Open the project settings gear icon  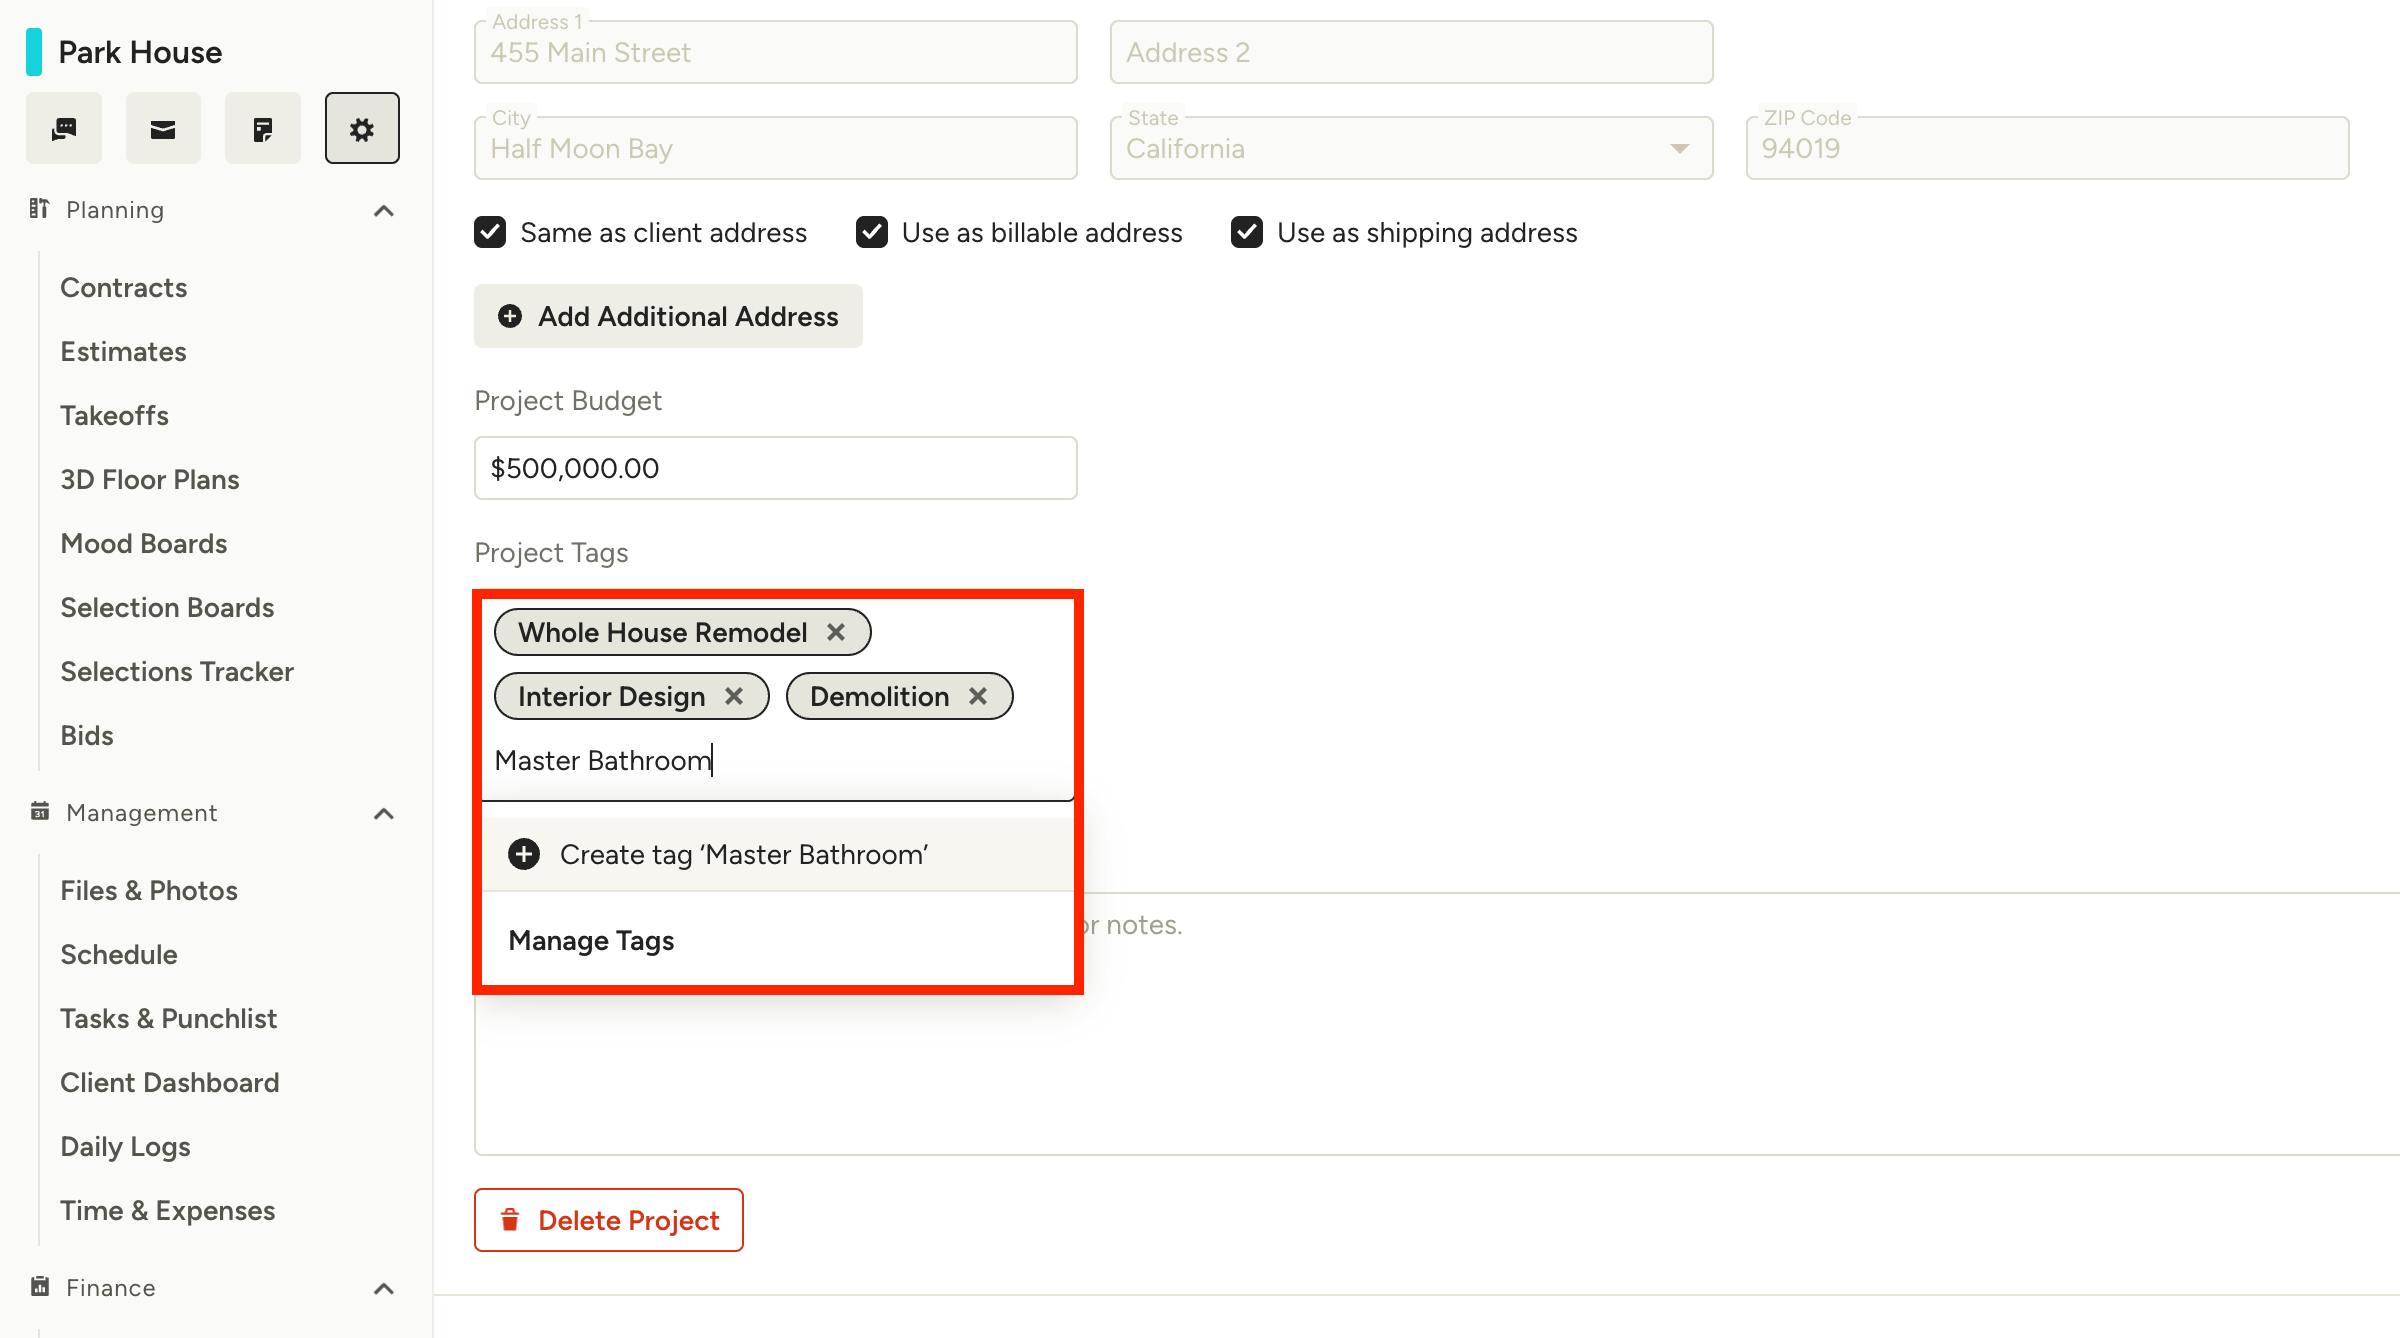tap(362, 129)
